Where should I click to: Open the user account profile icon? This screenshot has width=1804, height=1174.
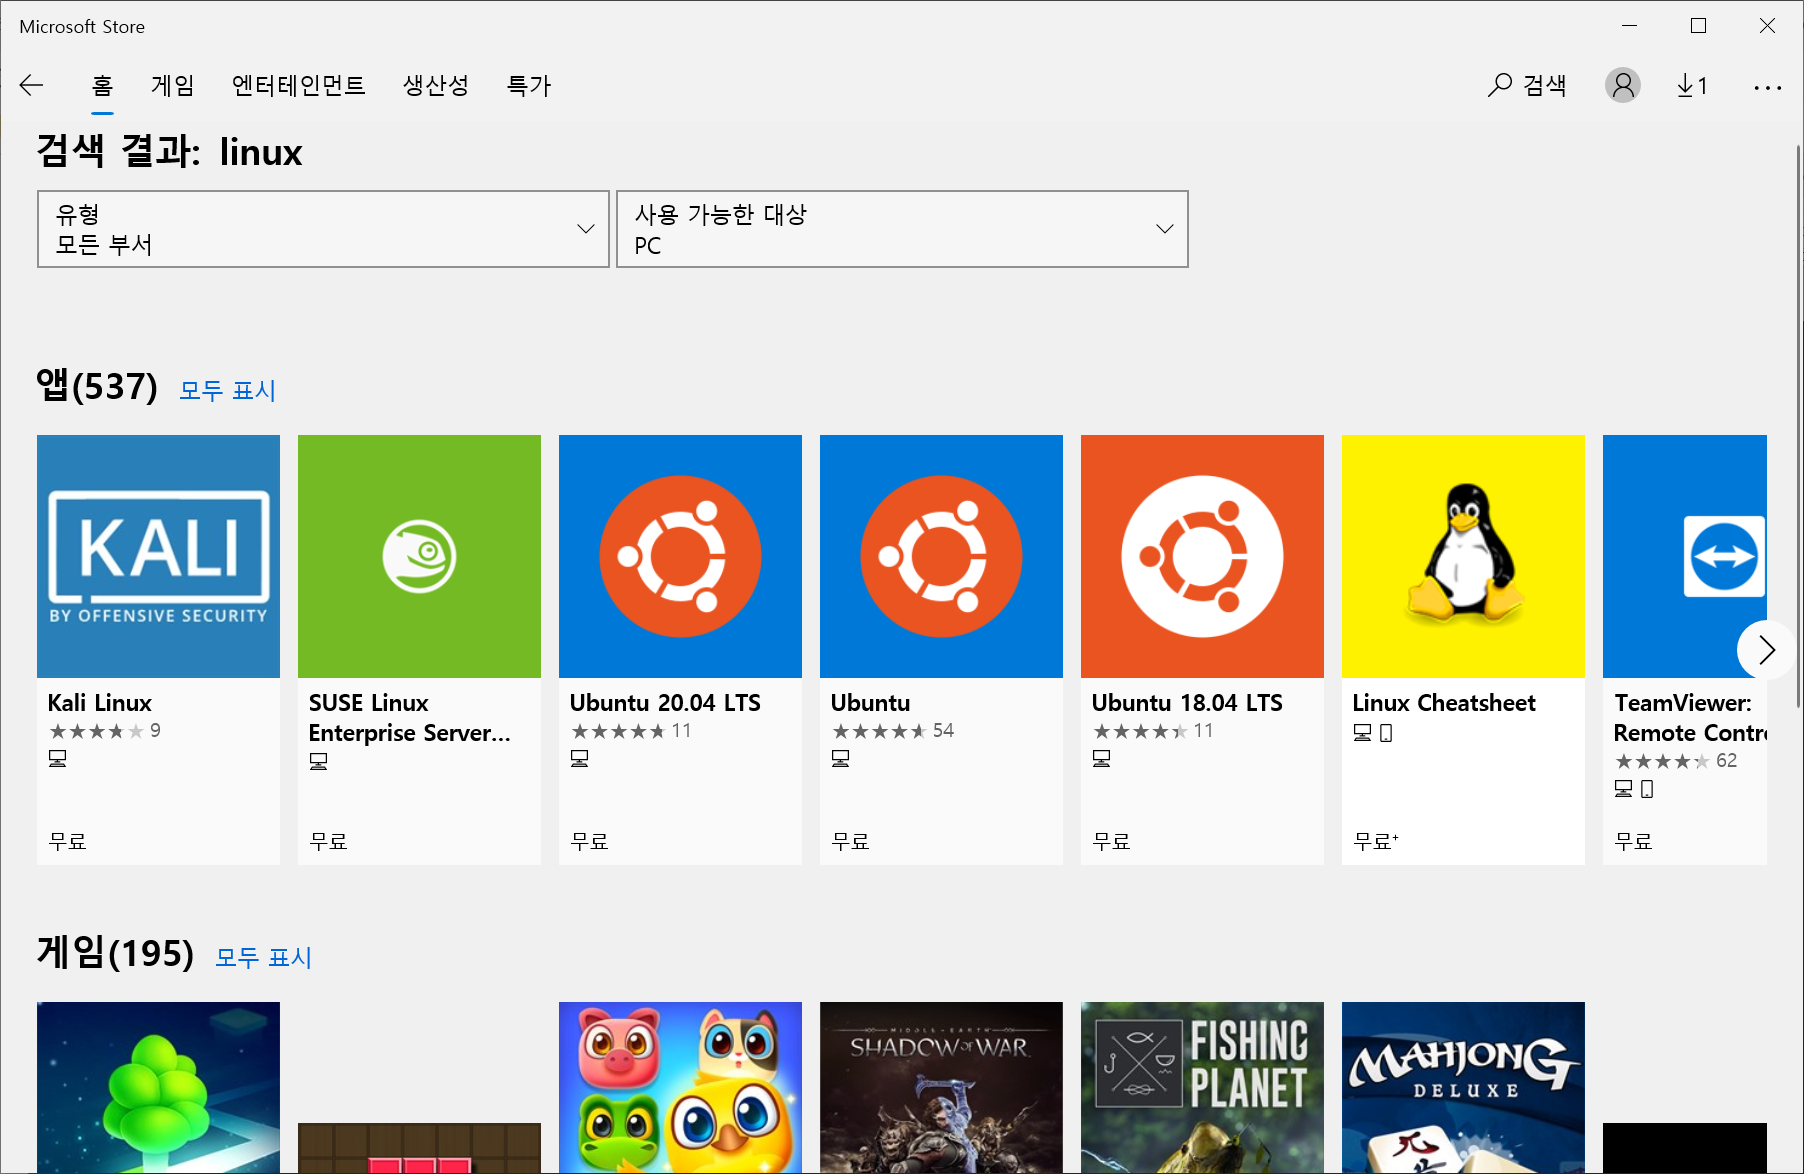(x=1622, y=86)
